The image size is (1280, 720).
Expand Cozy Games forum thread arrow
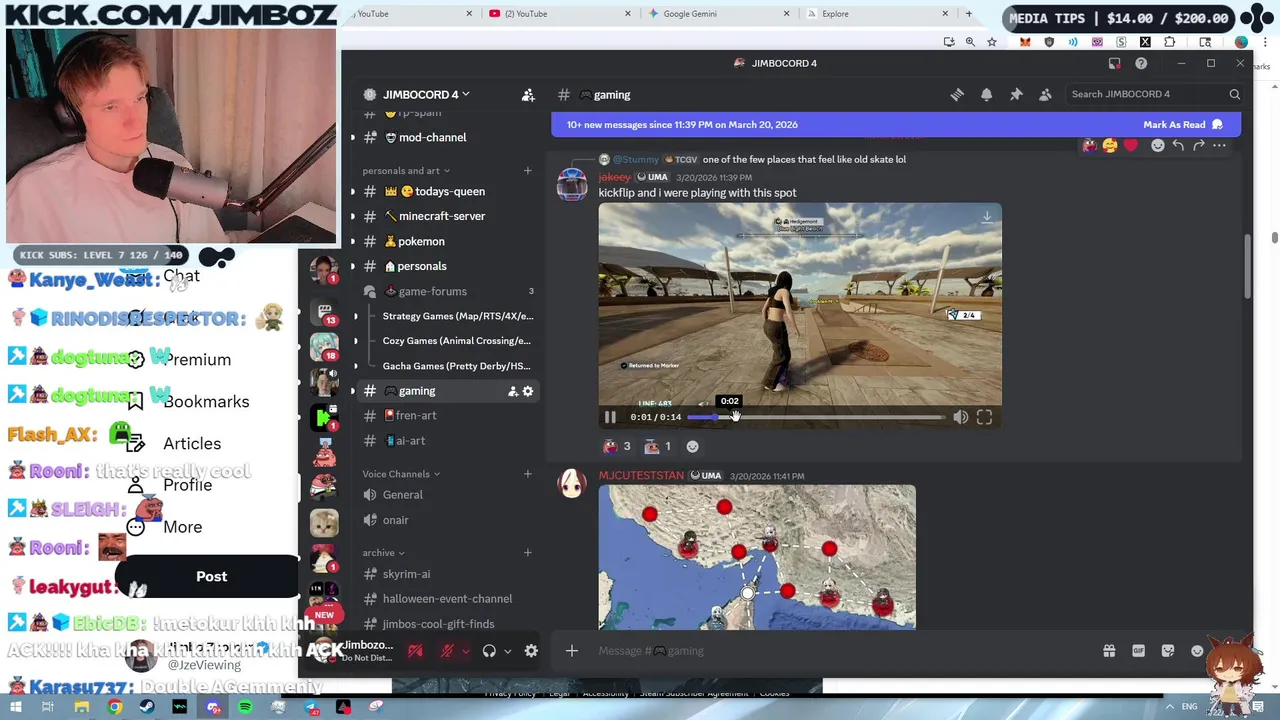pyautogui.click(x=355, y=341)
